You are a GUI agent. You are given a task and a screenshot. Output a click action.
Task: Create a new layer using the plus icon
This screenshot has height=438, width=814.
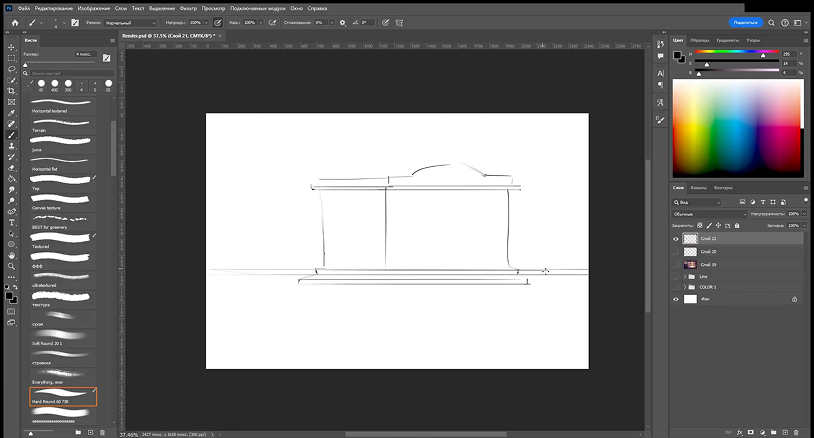pos(783,433)
